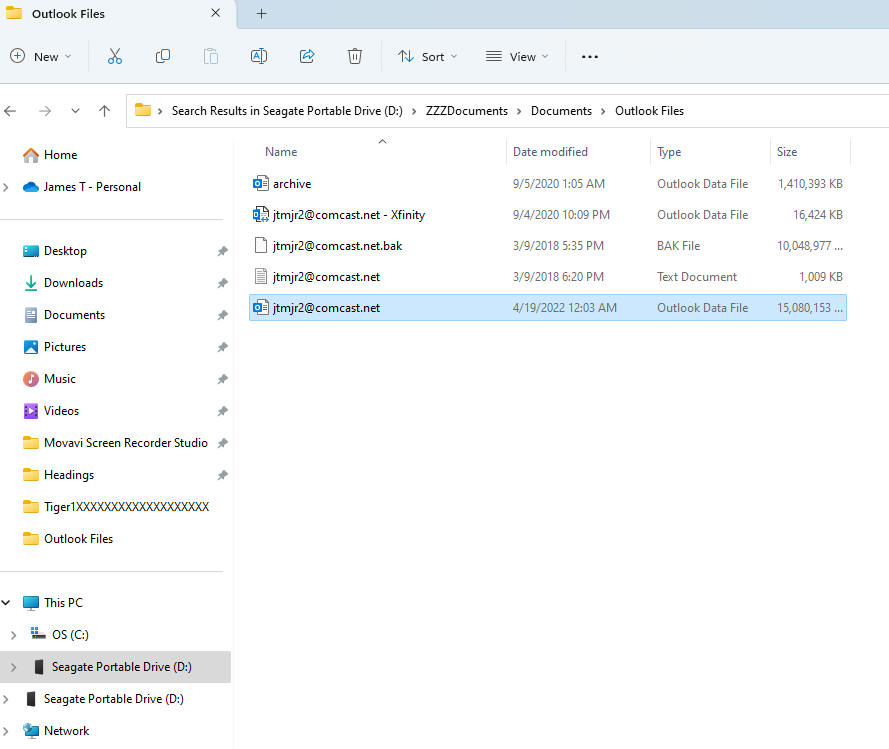Click Documents in the address breadcrumb

[x=561, y=111]
